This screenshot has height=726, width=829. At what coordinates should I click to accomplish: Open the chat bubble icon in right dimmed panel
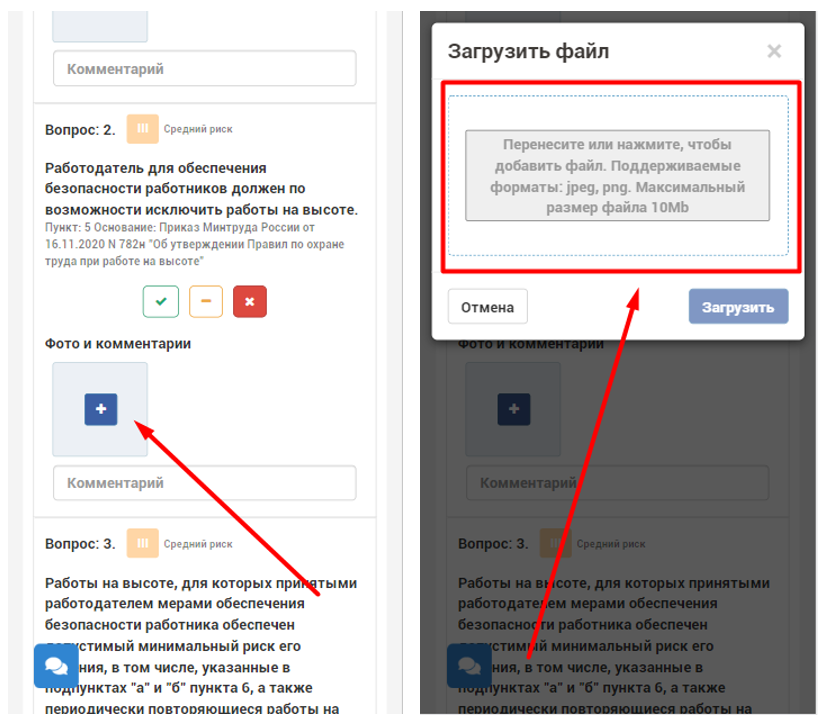pos(468,665)
